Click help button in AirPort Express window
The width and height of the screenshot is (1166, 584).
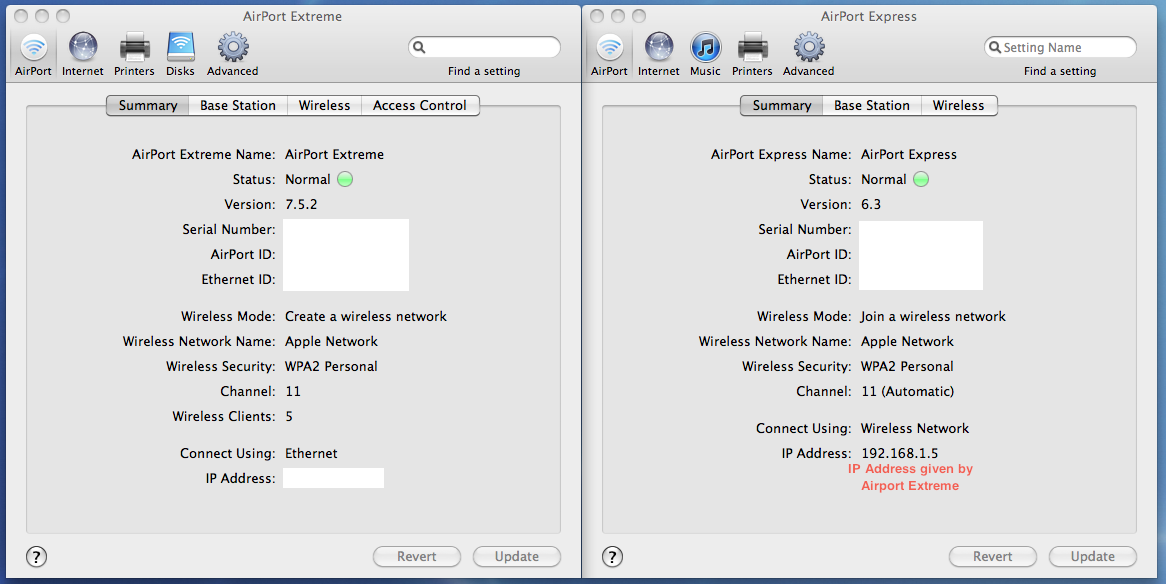point(612,556)
